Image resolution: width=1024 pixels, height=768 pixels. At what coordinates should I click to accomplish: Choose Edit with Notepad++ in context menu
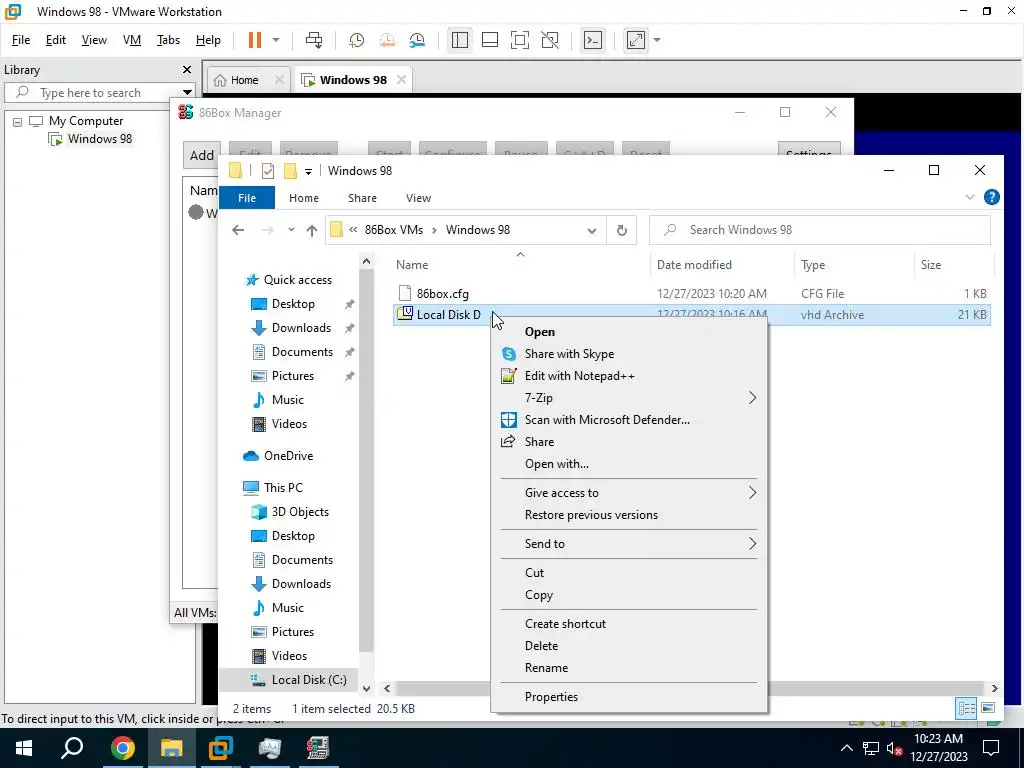pos(630,376)
